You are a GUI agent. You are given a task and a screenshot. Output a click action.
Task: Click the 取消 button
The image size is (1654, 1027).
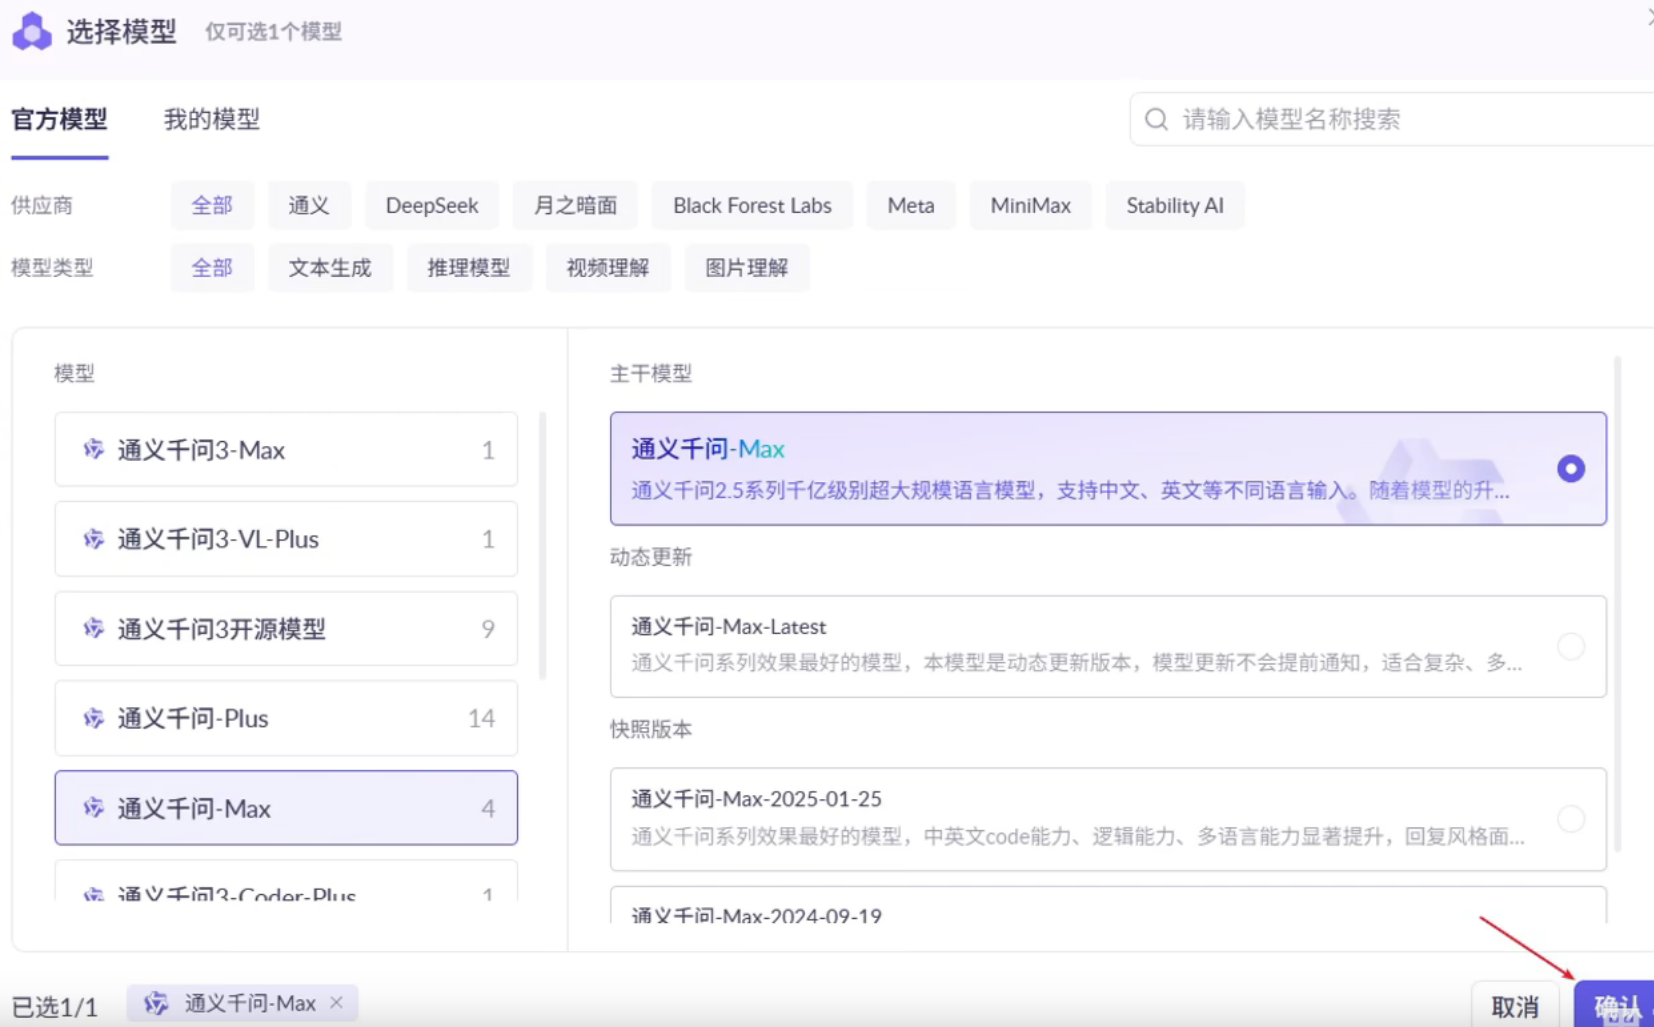tap(1515, 1005)
